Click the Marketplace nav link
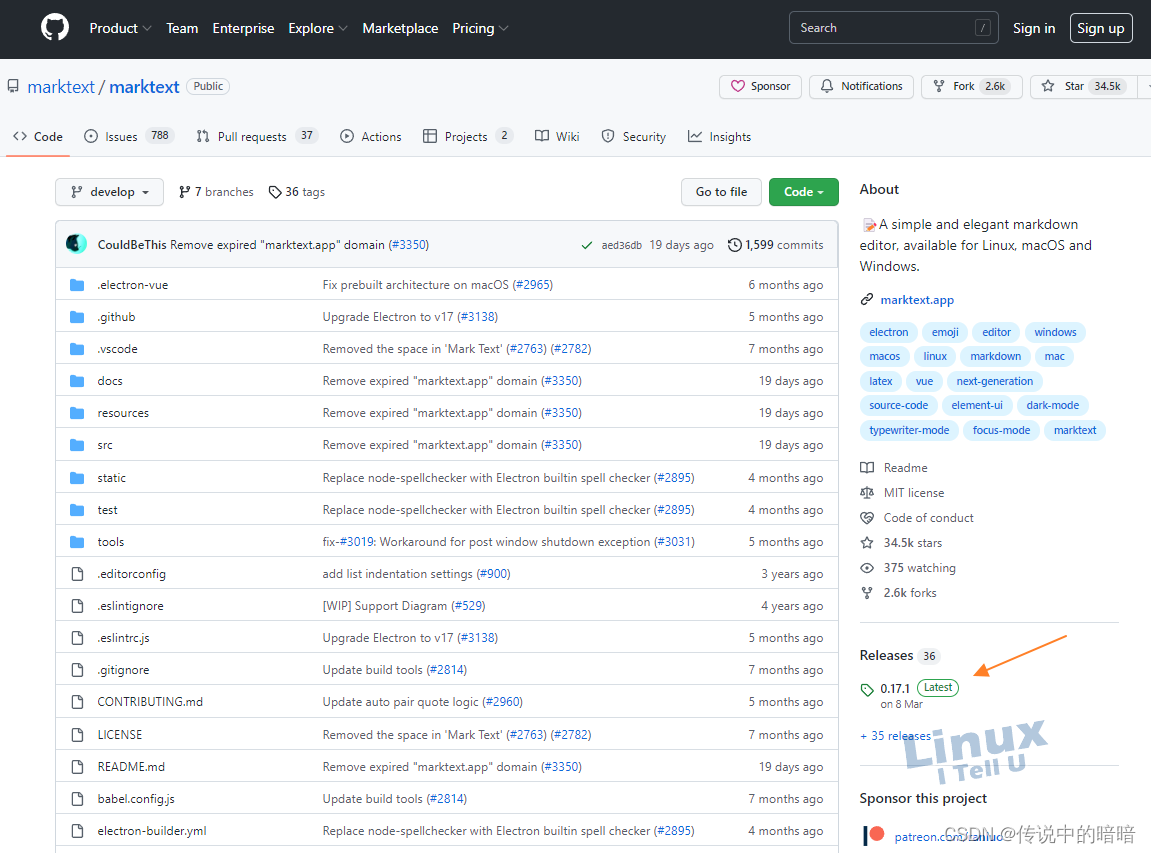1151x853 pixels. point(400,28)
